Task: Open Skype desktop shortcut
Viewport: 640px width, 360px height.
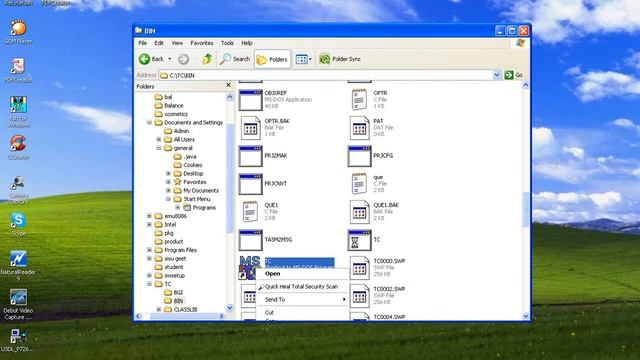Action: tap(18, 224)
